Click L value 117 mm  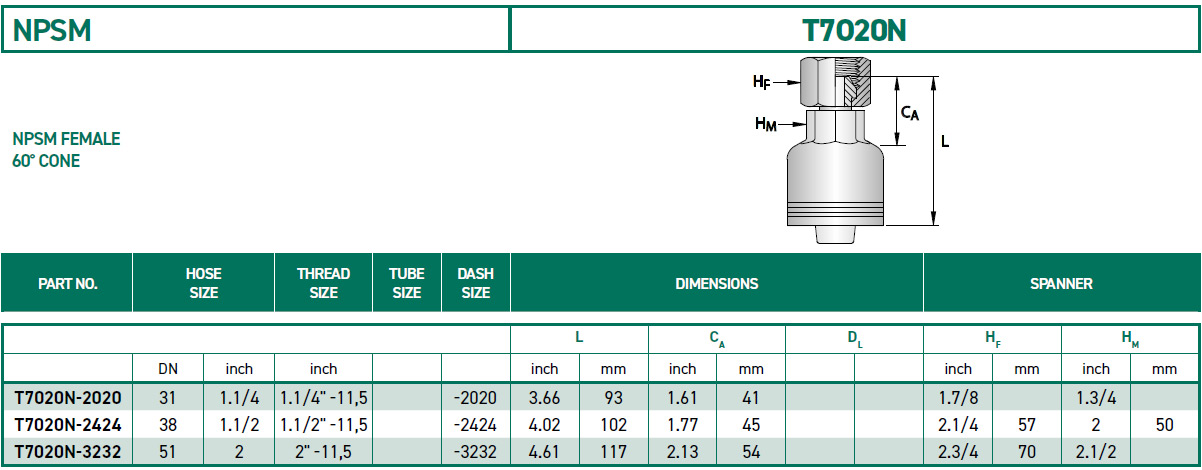click(613, 452)
